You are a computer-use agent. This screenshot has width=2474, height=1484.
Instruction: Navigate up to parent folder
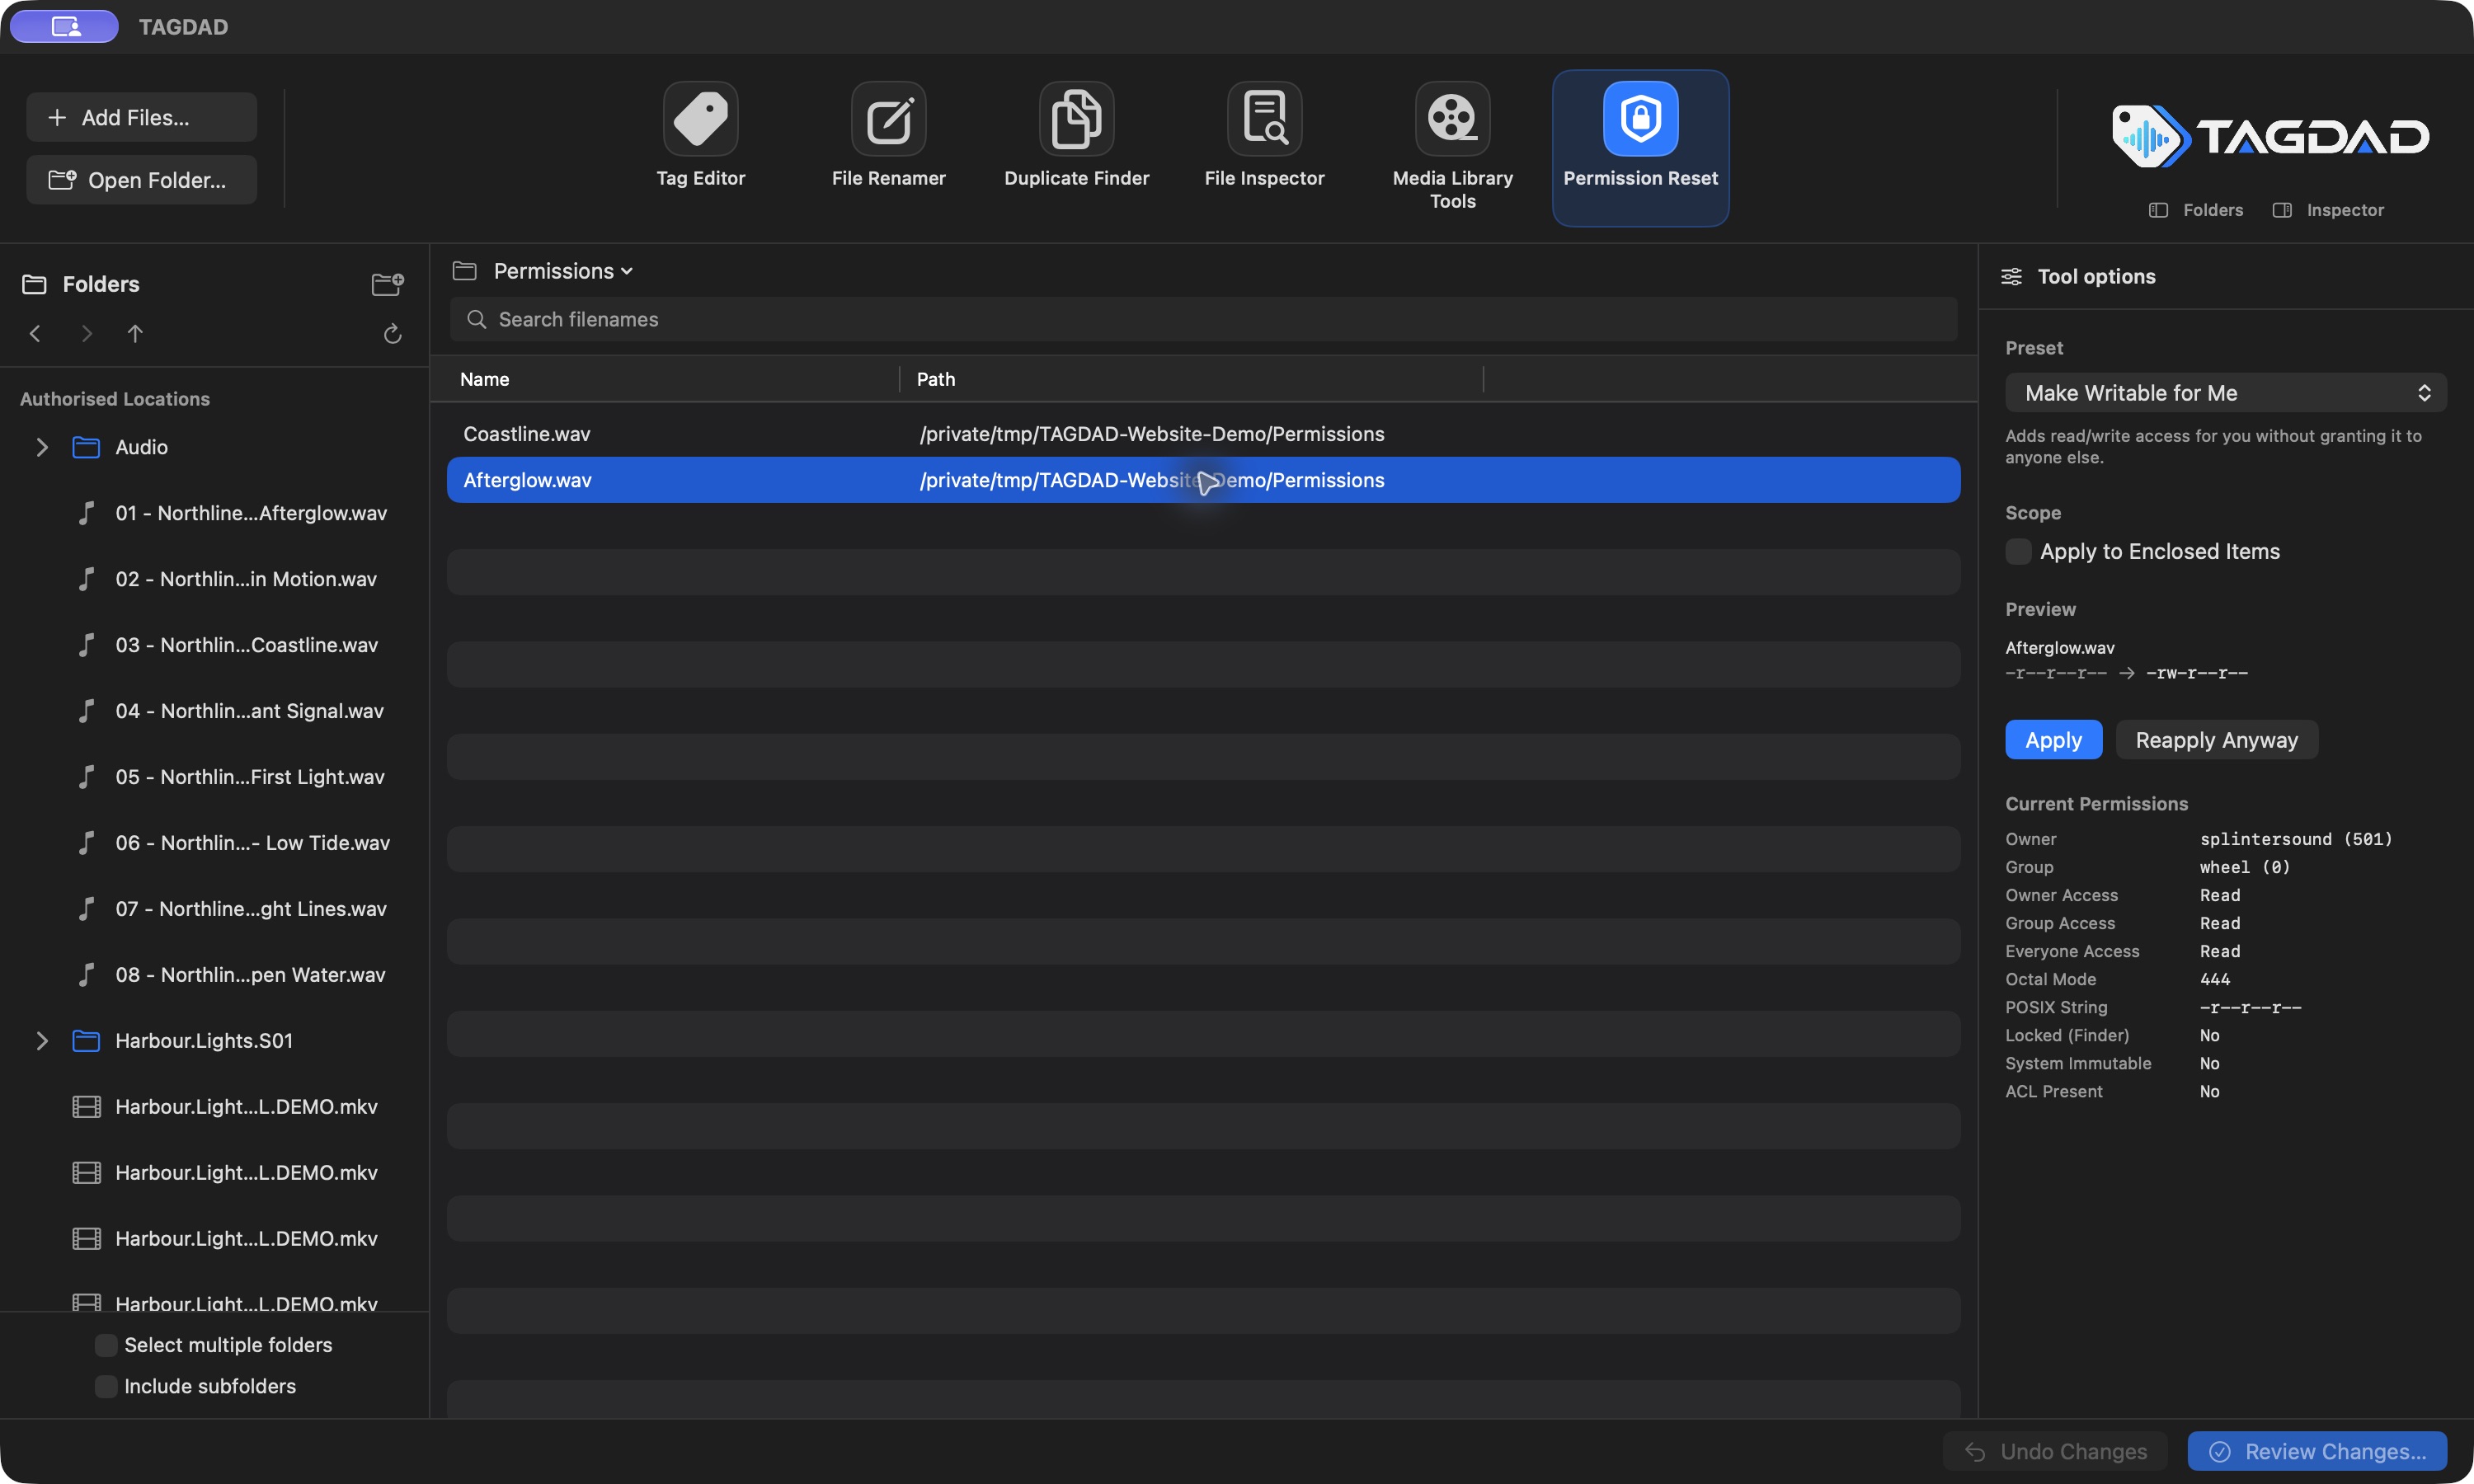pos(135,333)
